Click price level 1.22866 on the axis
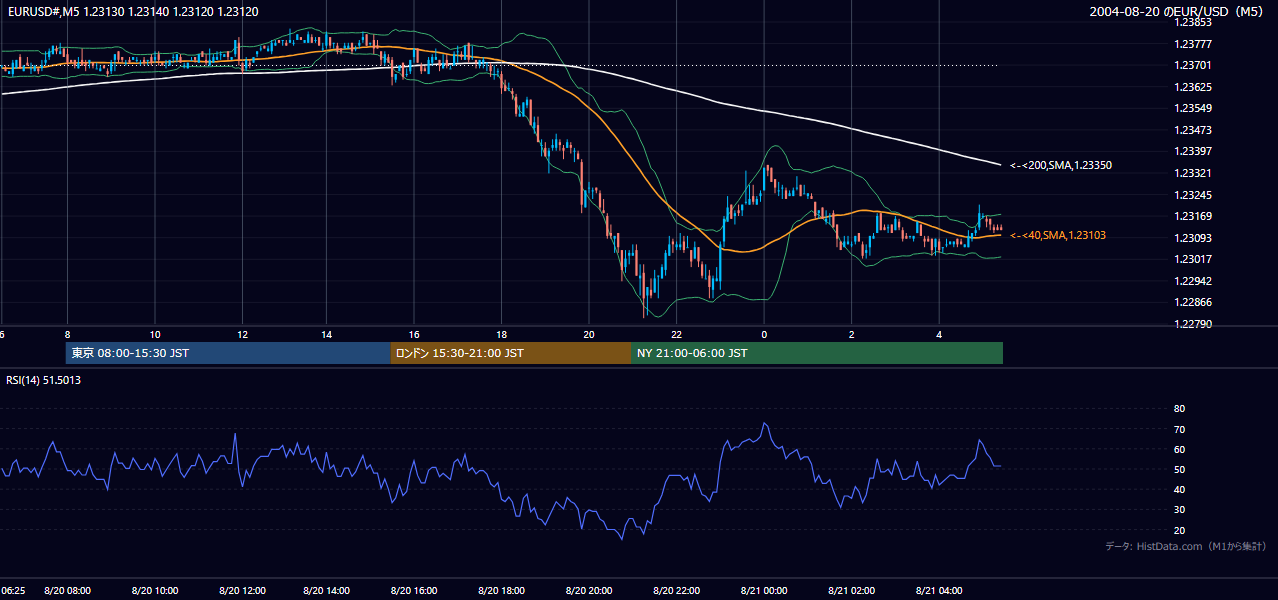This screenshot has height=600, width=1278. (1194, 302)
